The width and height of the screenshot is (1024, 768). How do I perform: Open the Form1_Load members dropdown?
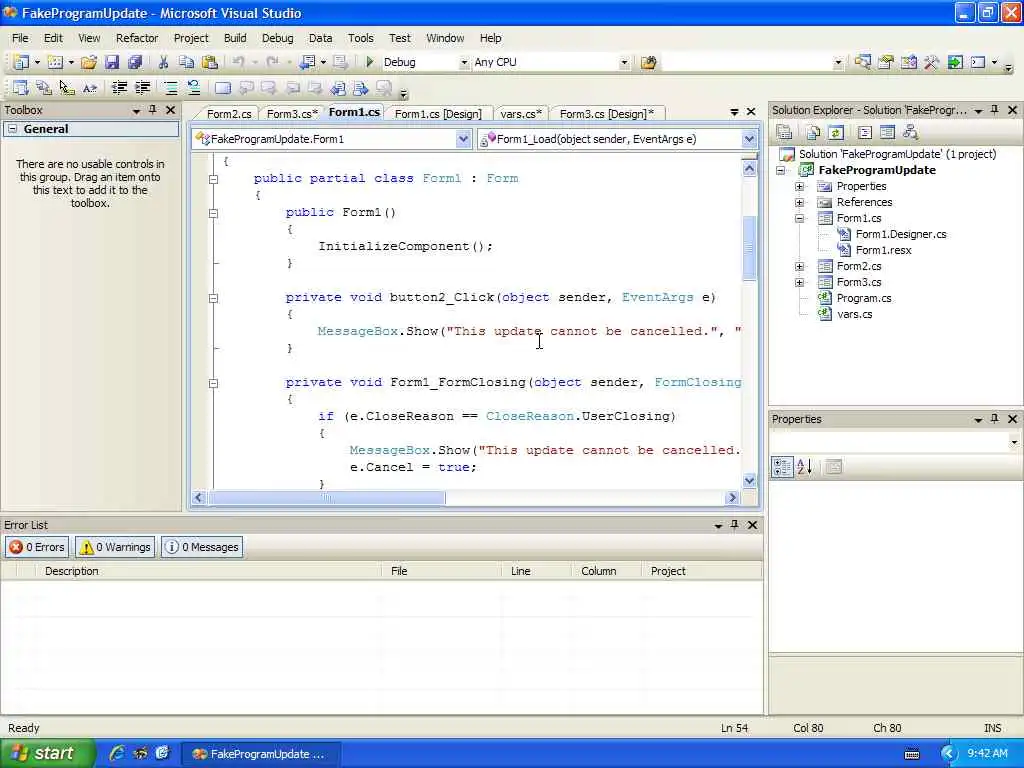point(749,138)
